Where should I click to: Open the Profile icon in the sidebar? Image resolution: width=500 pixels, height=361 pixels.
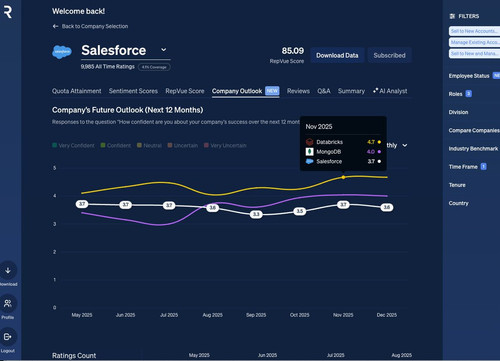[x=8, y=303]
